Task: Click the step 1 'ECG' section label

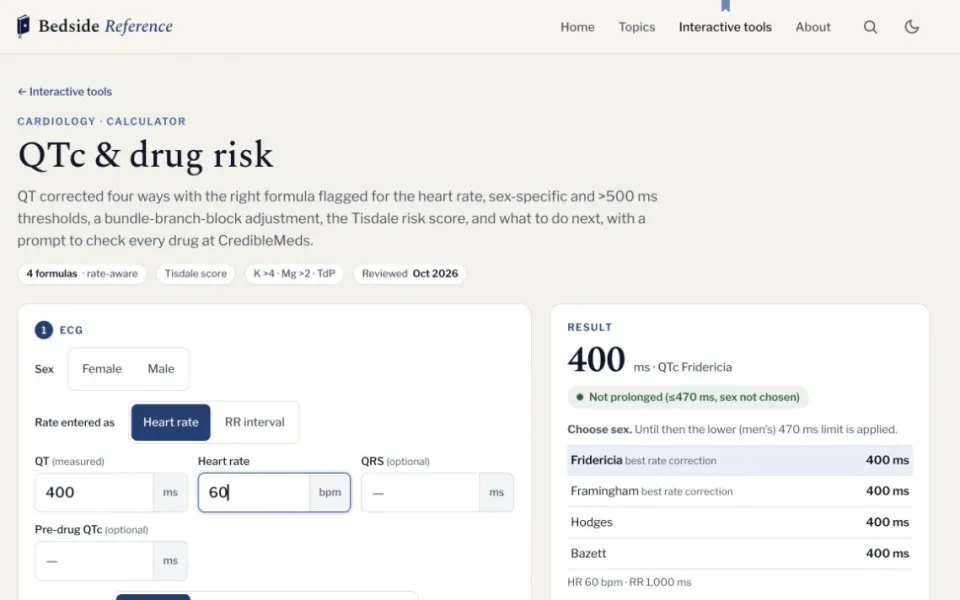Action: [71, 330]
